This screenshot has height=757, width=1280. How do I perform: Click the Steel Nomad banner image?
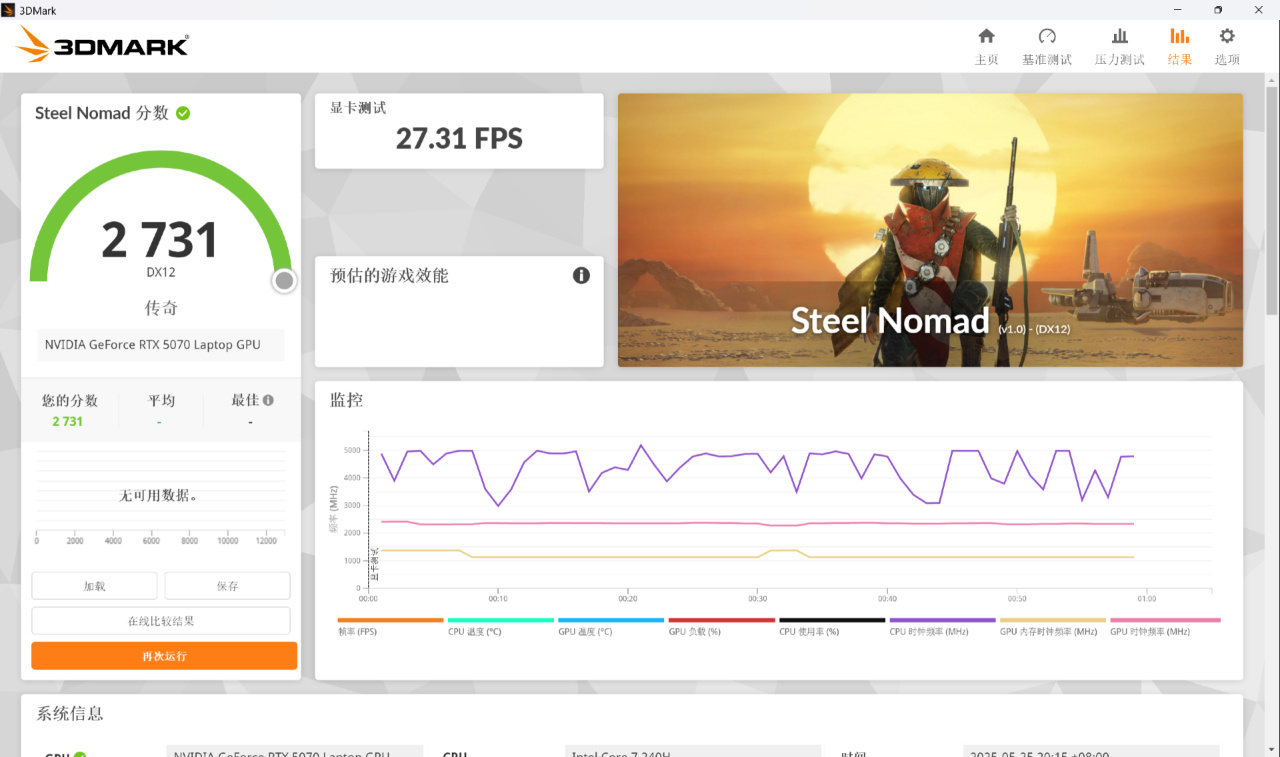click(930, 230)
